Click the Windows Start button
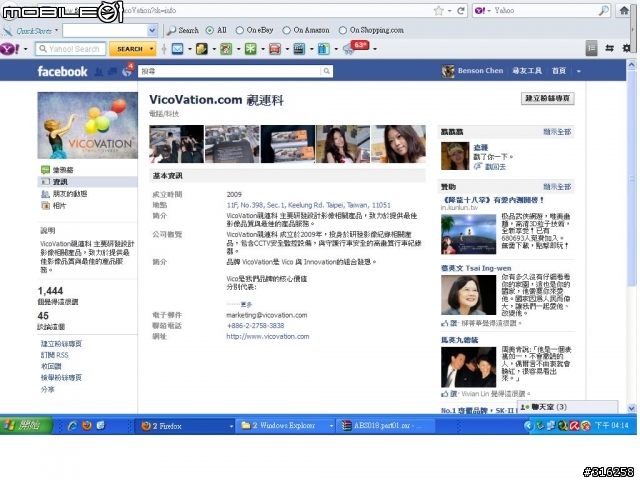 point(25,426)
